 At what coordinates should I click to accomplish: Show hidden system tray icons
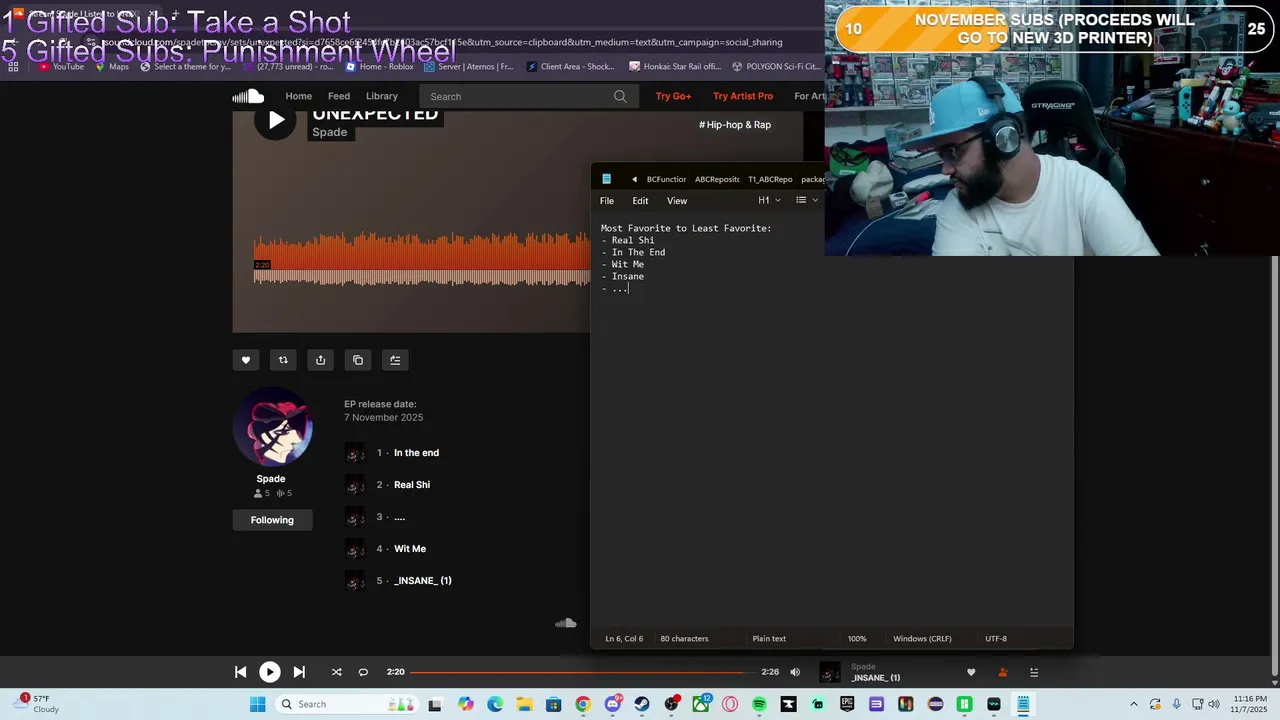point(1133,704)
